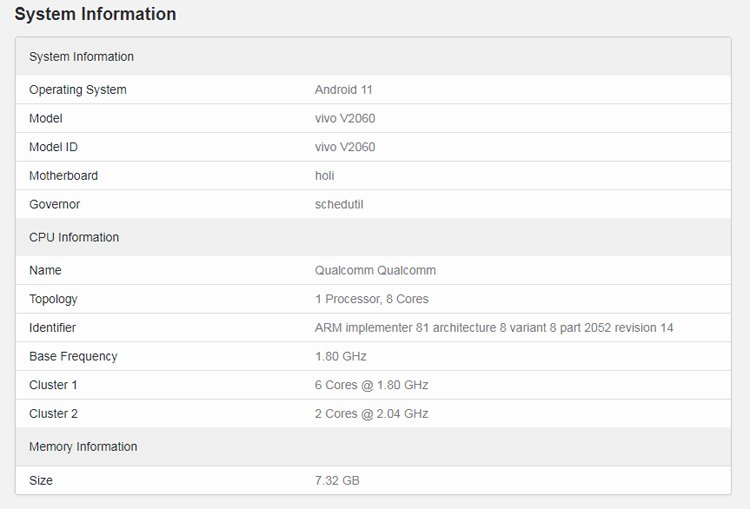Click the Topology row label

tap(53, 299)
